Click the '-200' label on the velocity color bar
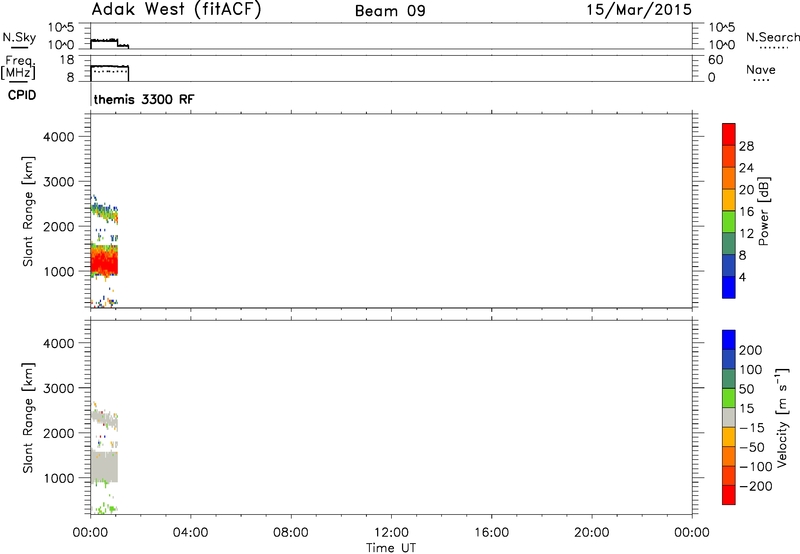This screenshot has width=800, height=554. tap(756, 486)
